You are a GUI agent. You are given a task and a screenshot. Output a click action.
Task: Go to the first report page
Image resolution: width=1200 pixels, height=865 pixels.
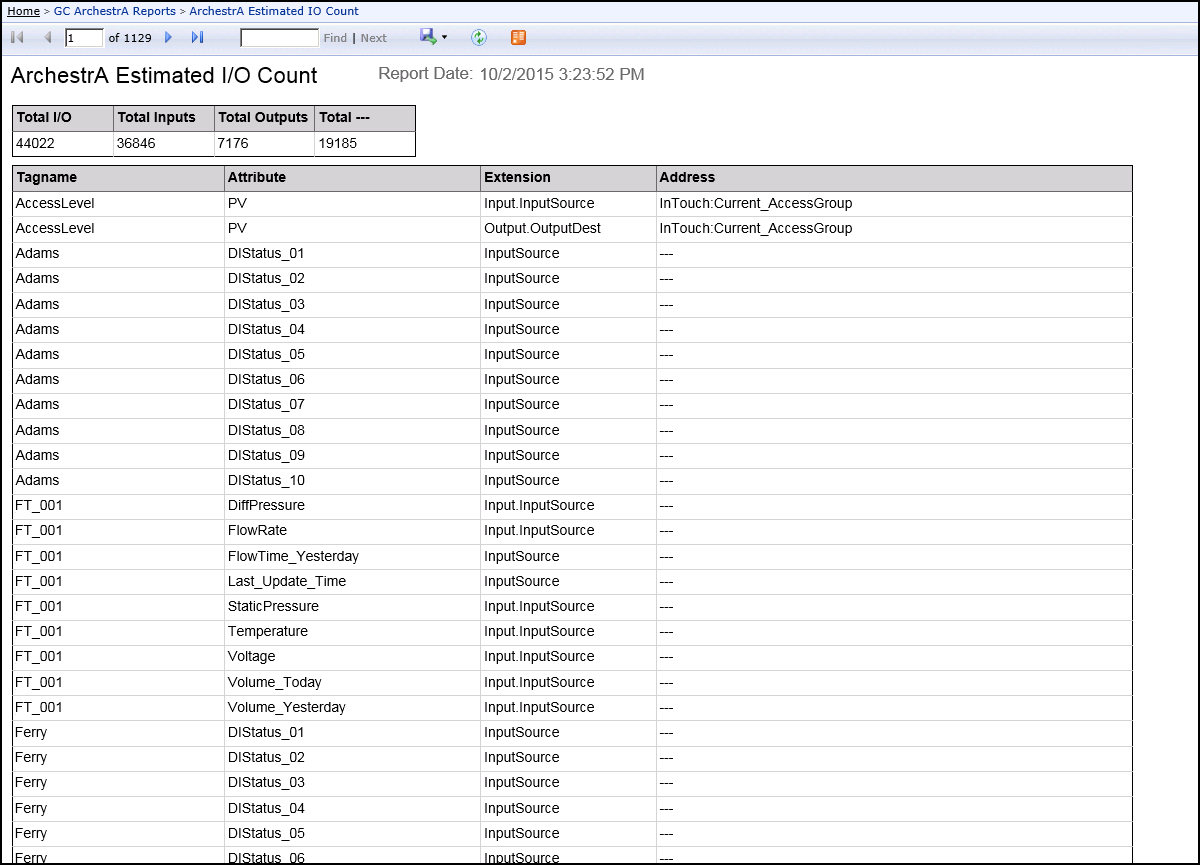coord(17,38)
